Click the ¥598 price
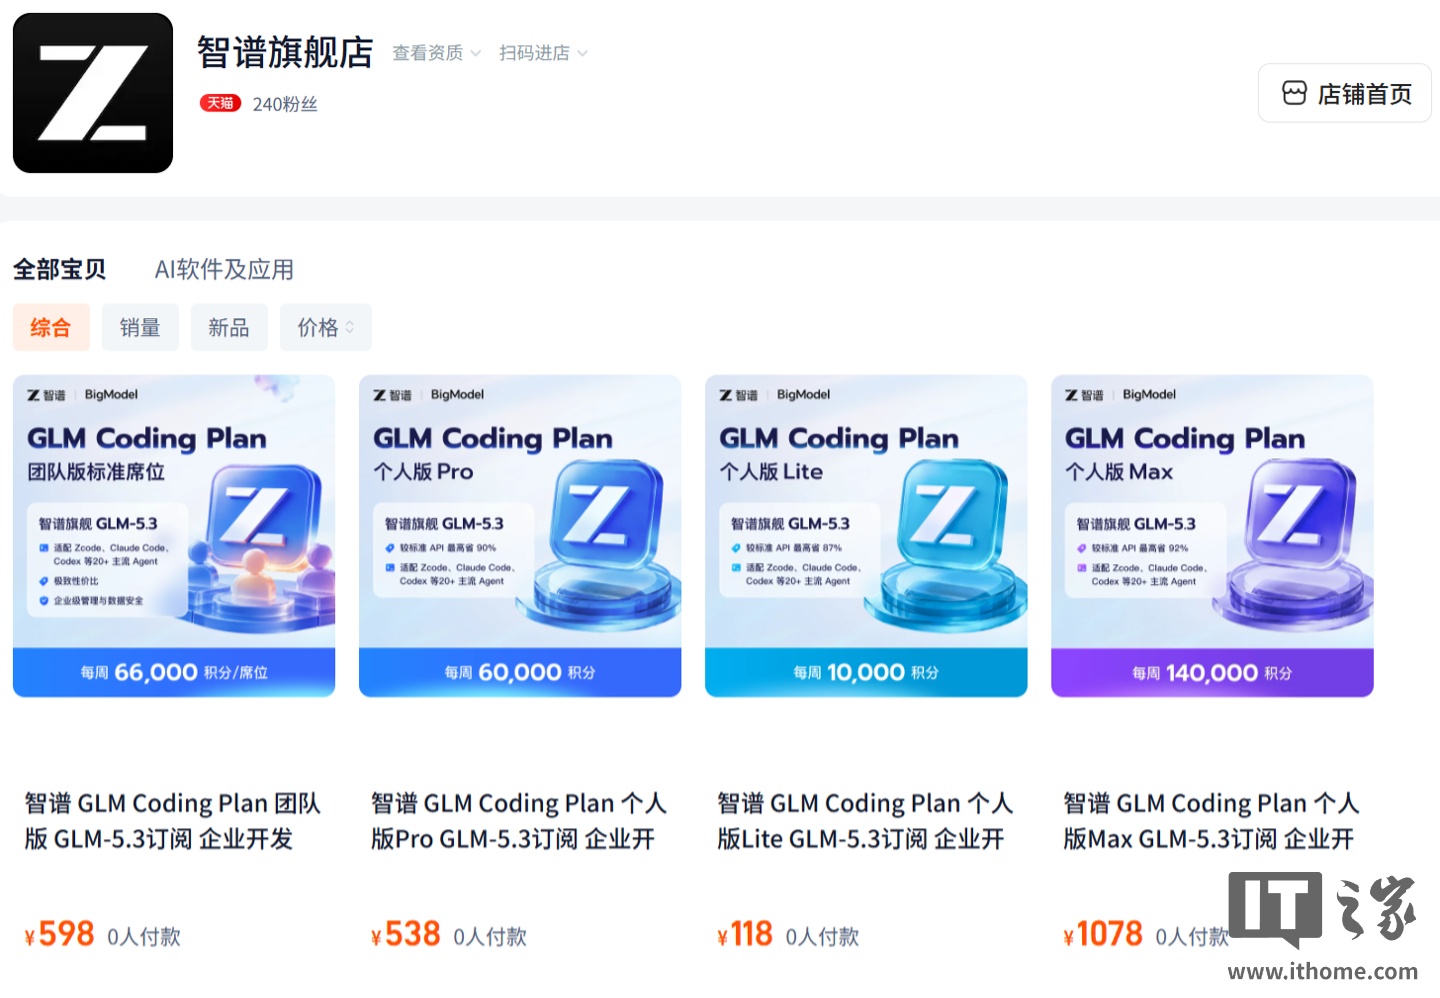The image size is (1440, 998). [59, 934]
